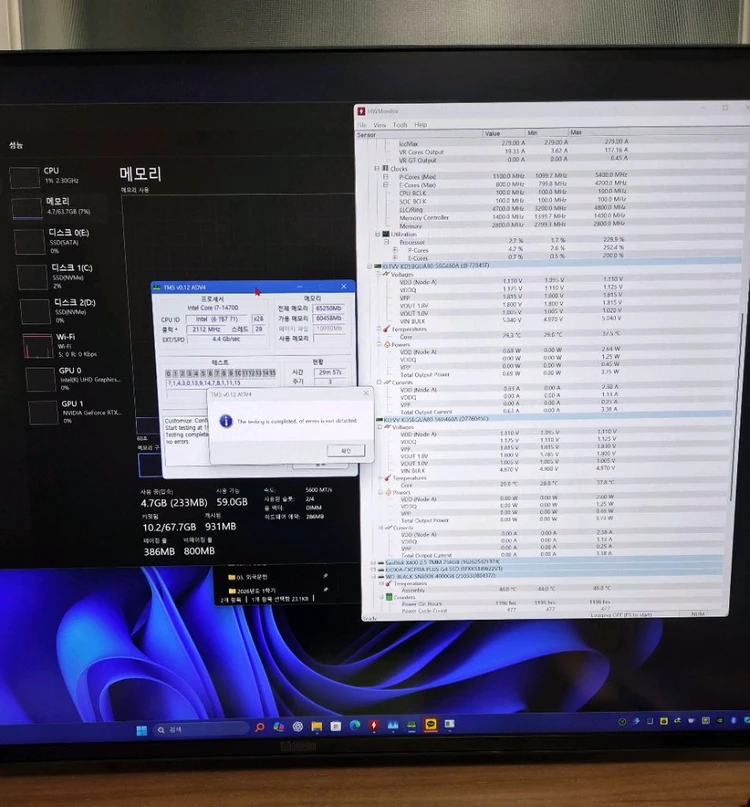Click the green check tray icon
The image size is (750, 807).
[x=622, y=722]
